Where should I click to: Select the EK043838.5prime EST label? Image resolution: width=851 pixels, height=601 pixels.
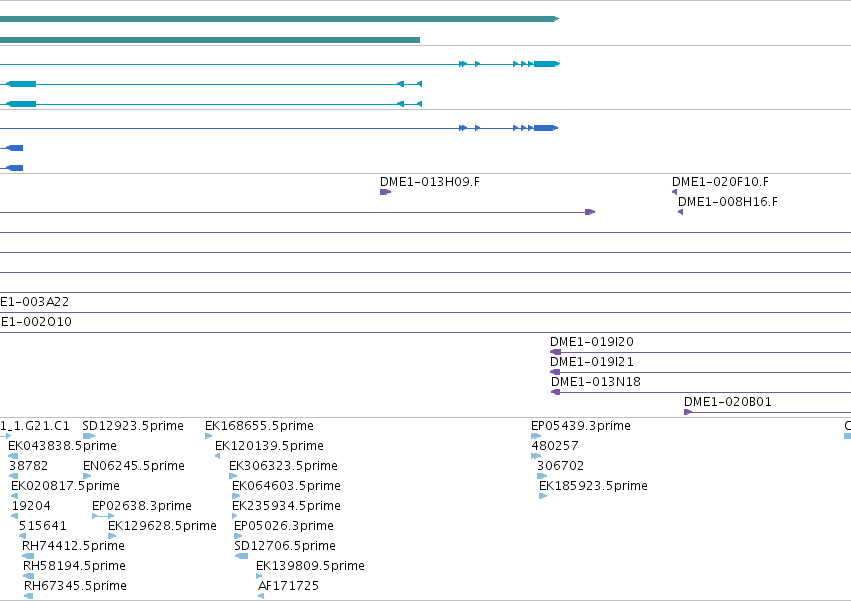click(62, 446)
